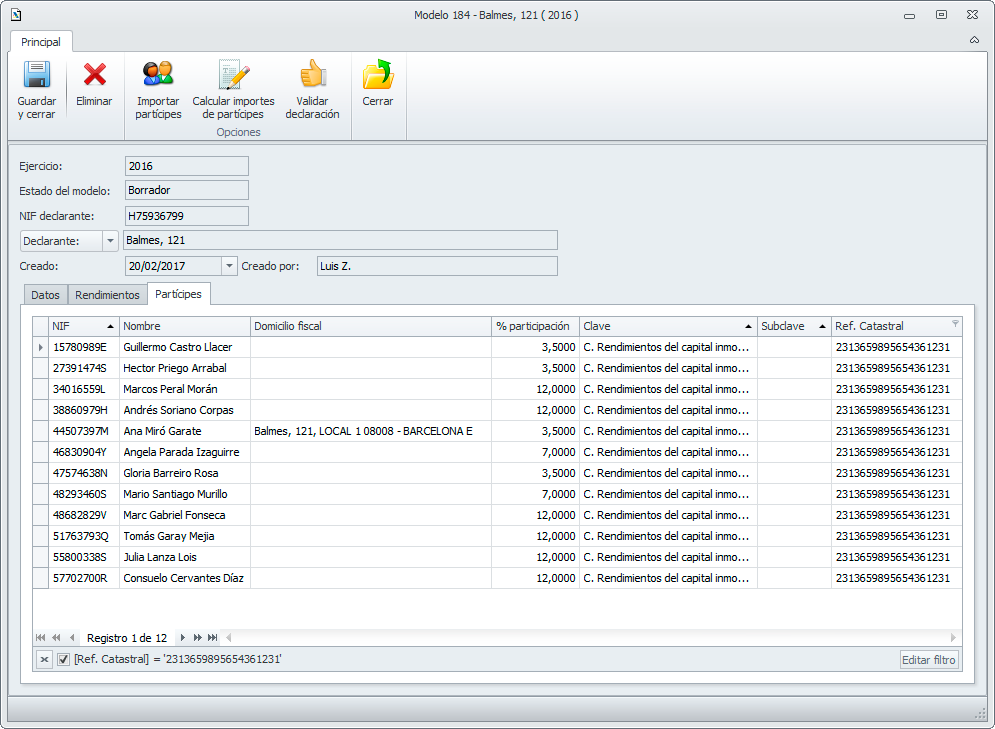Switch to the Rendimientos tab
This screenshot has height=729, width=995.
tap(107, 295)
